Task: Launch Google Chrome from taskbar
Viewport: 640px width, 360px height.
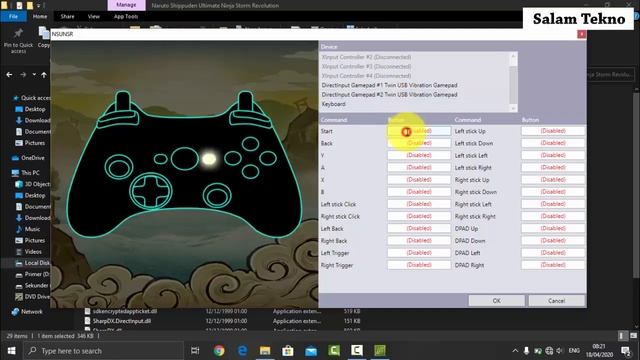Action: click(x=219, y=351)
